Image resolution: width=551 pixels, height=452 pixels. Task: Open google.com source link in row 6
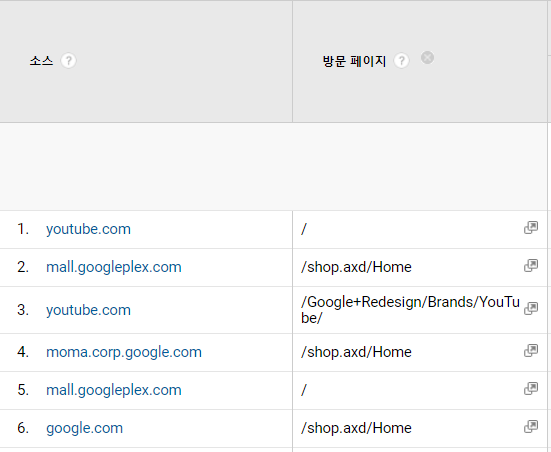point(85,428)
